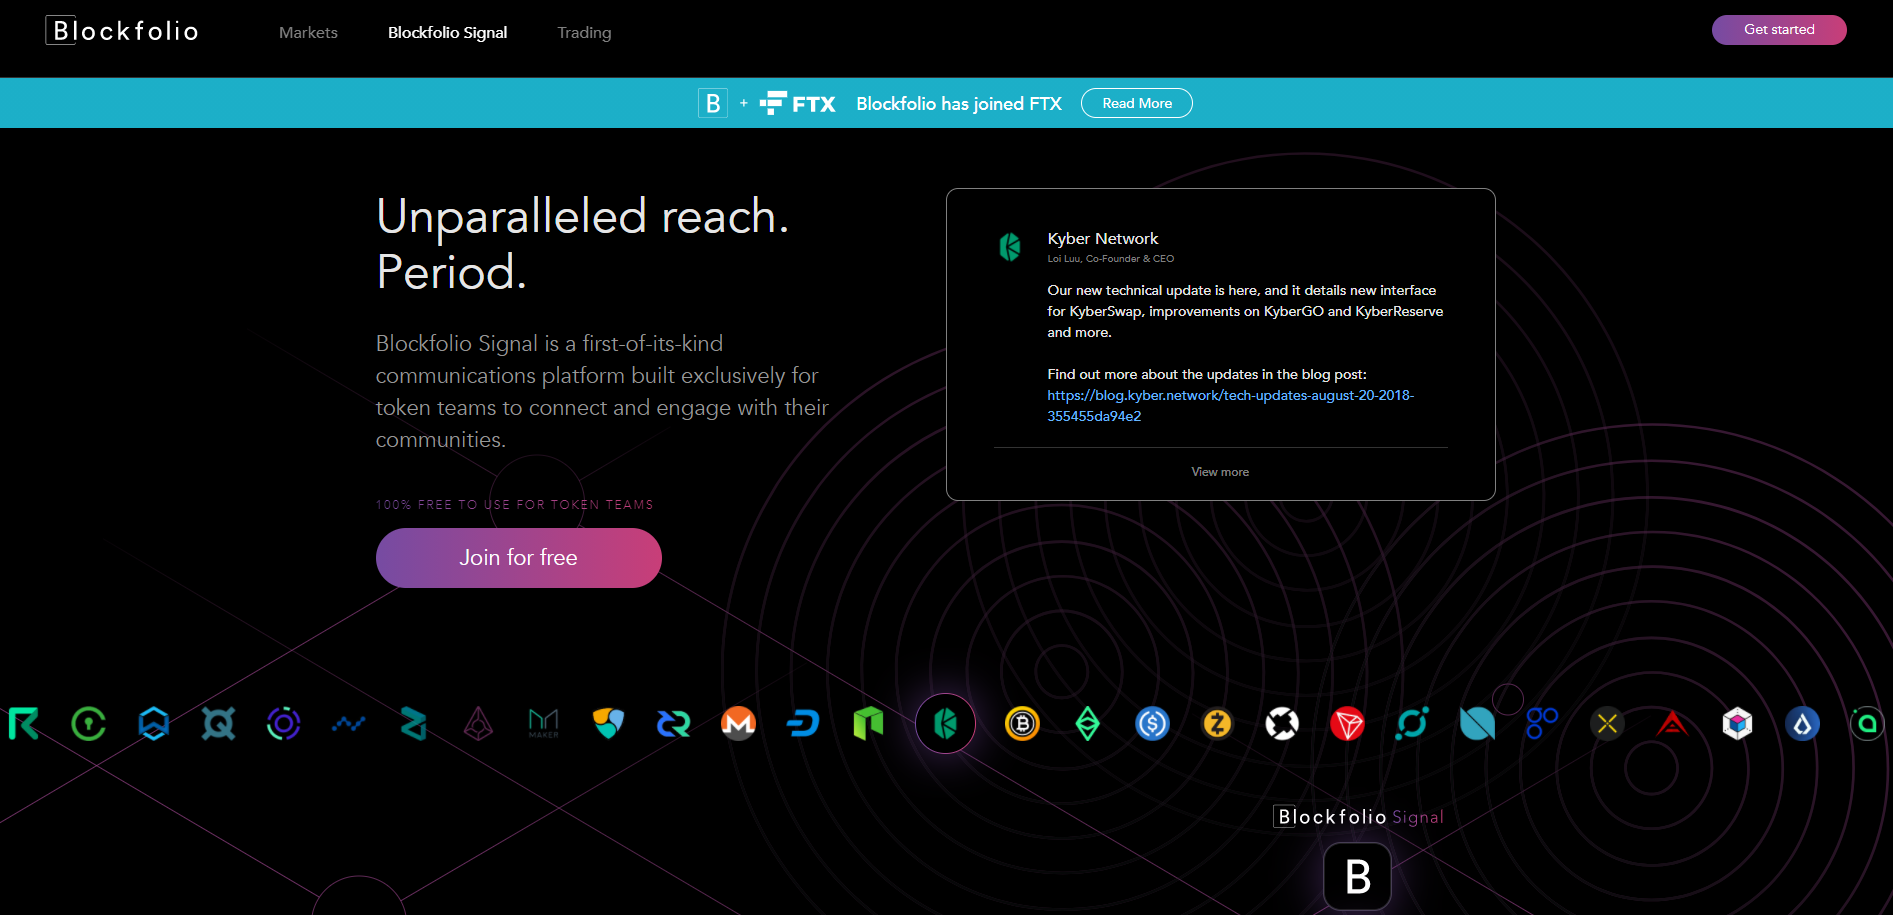
Task: Select the Monero orange coin icon
Action: 739,723
